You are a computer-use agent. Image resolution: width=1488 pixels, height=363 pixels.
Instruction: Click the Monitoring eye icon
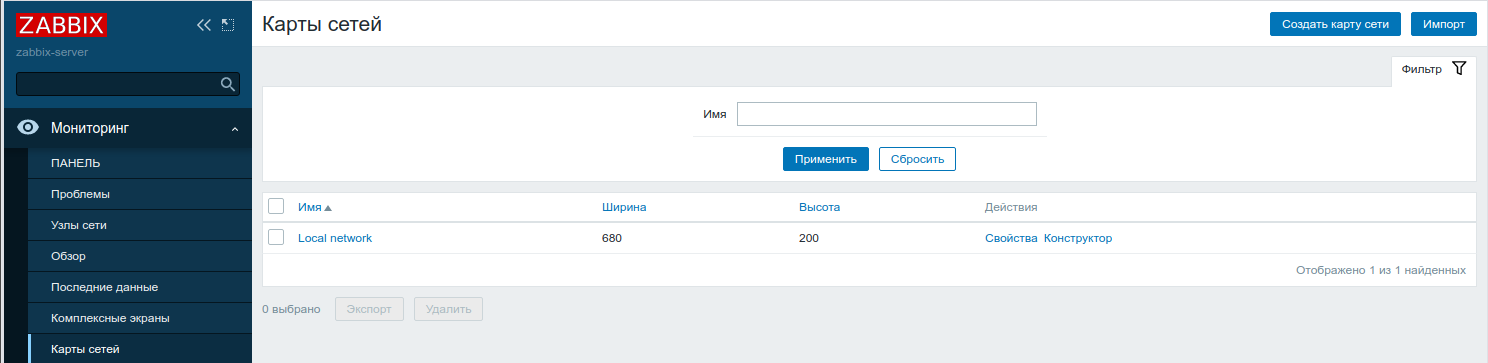(29, 127)
